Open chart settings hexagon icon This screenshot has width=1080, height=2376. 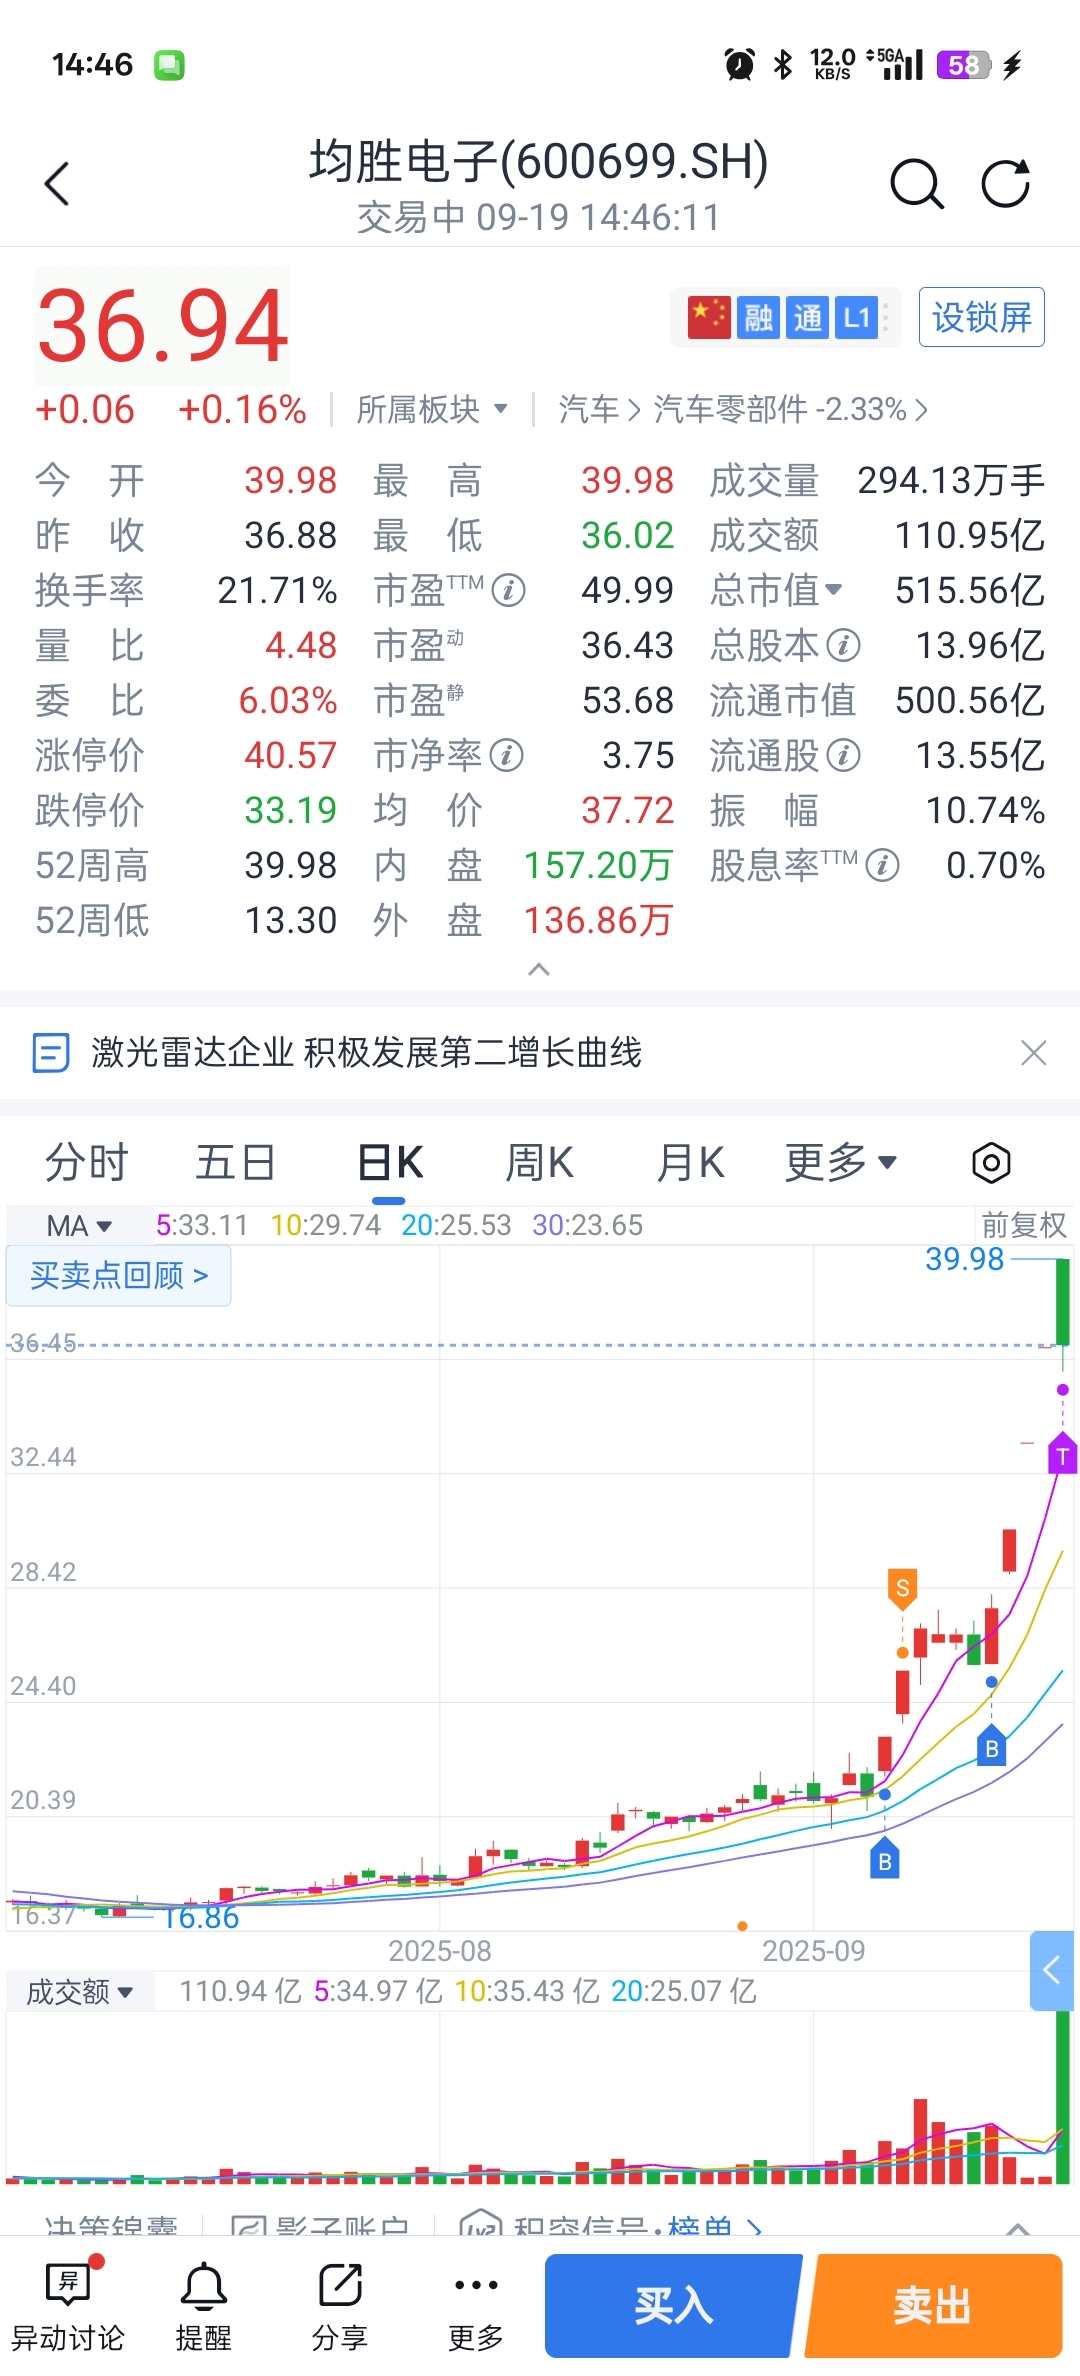(x=991, y=1163)
